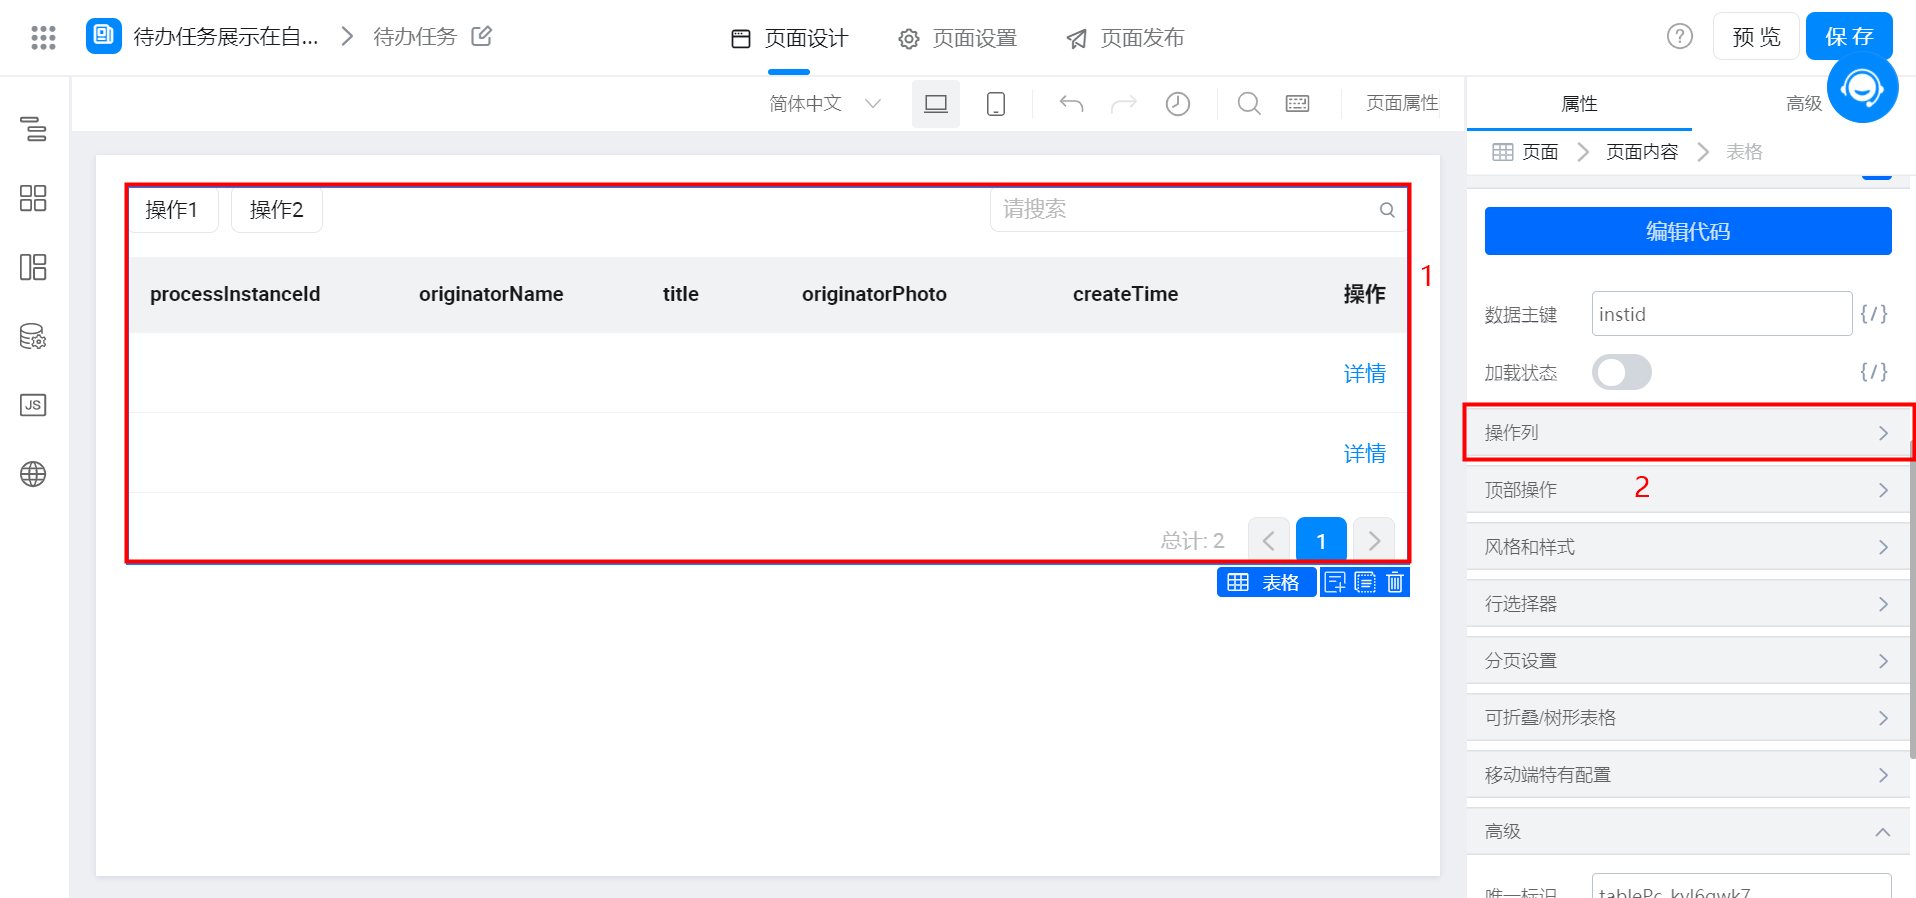Screen dimensions: 1916x898
Task: Expand the 行选择器 section
Action: [x=1688, y=604]
